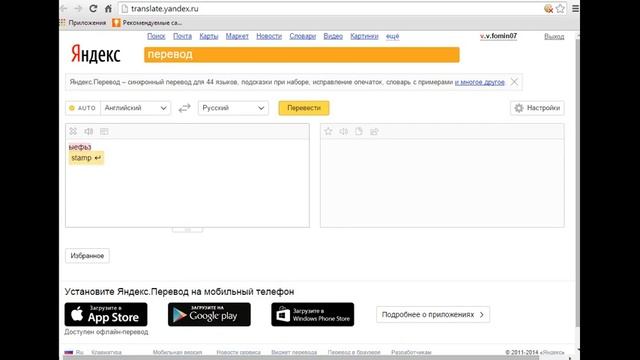Click the browser home icon
This screenshot has height=360, width=640.
tap(108, 8)
